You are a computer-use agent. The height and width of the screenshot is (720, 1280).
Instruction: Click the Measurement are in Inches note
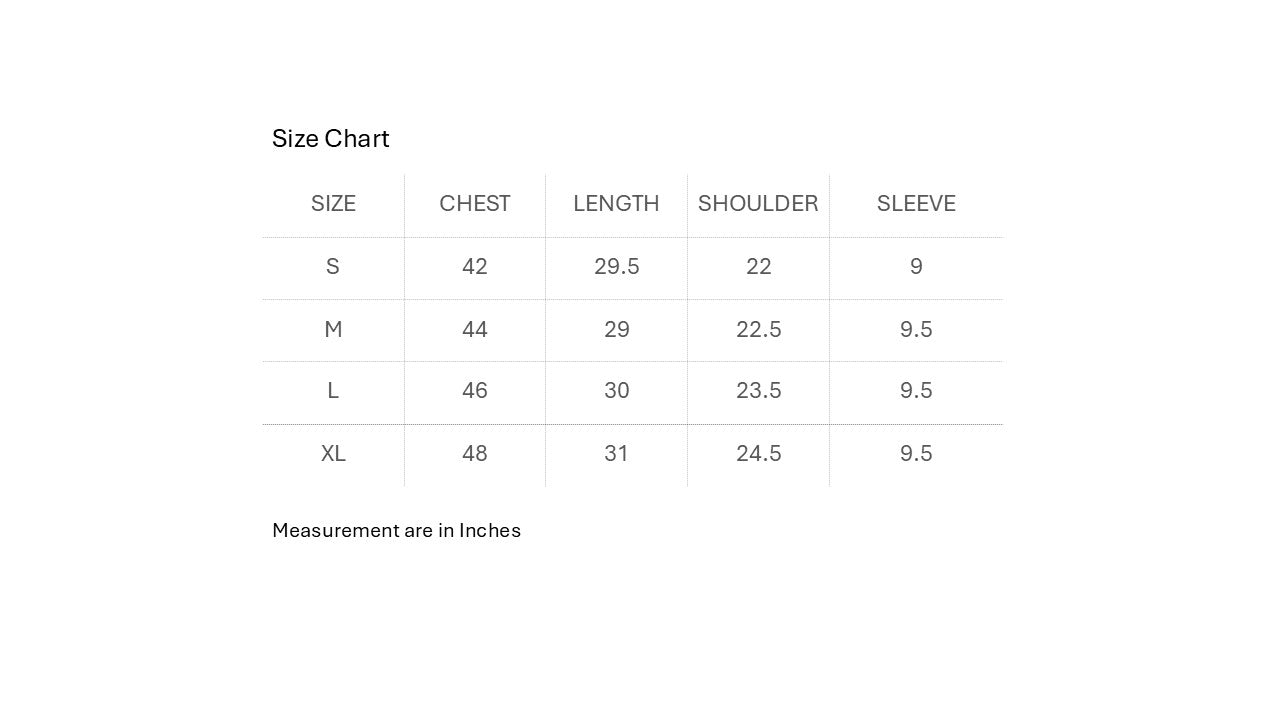point(396,531)
